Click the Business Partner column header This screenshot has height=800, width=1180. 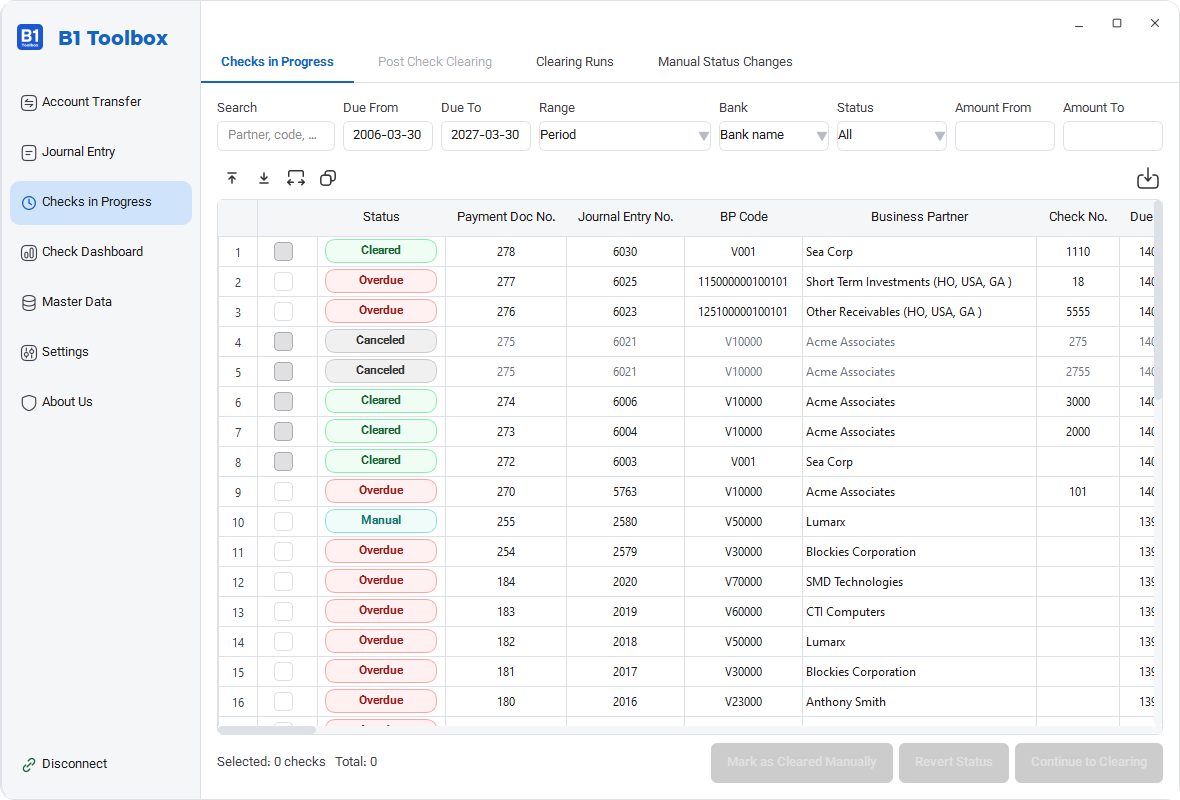[x=919, y=217]
